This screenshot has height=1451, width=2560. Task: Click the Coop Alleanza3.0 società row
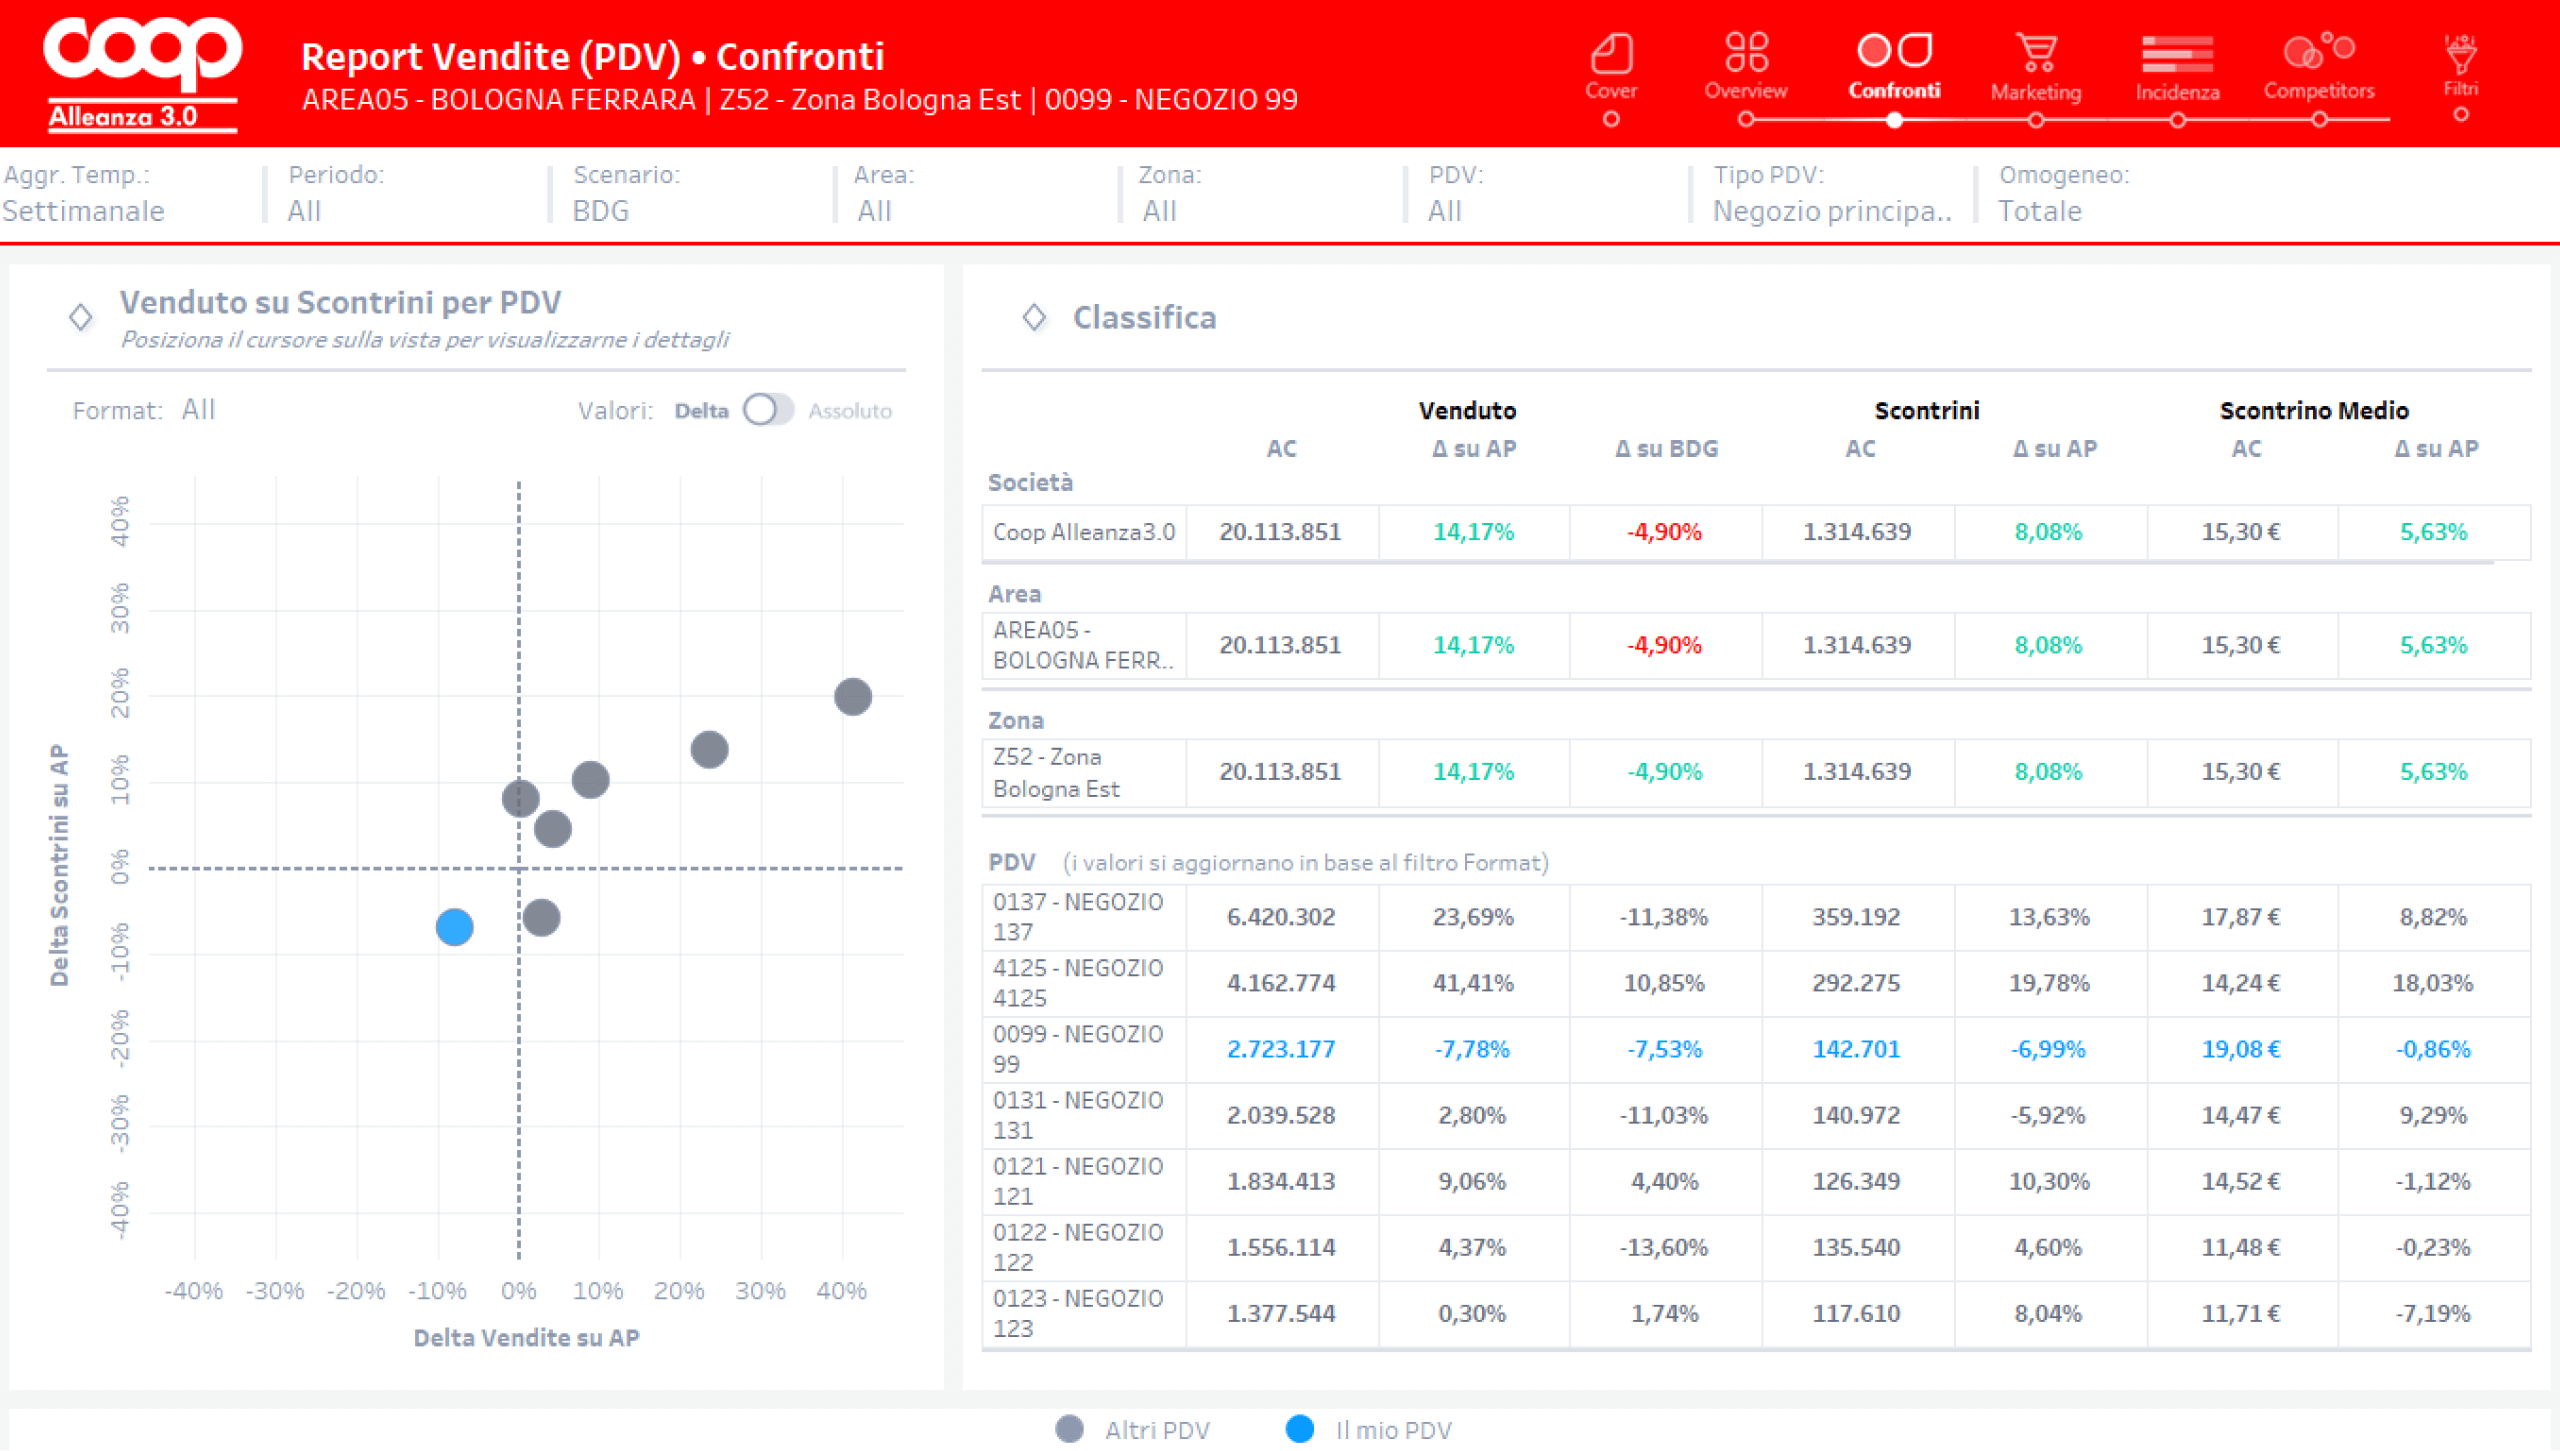(1756, 532)
